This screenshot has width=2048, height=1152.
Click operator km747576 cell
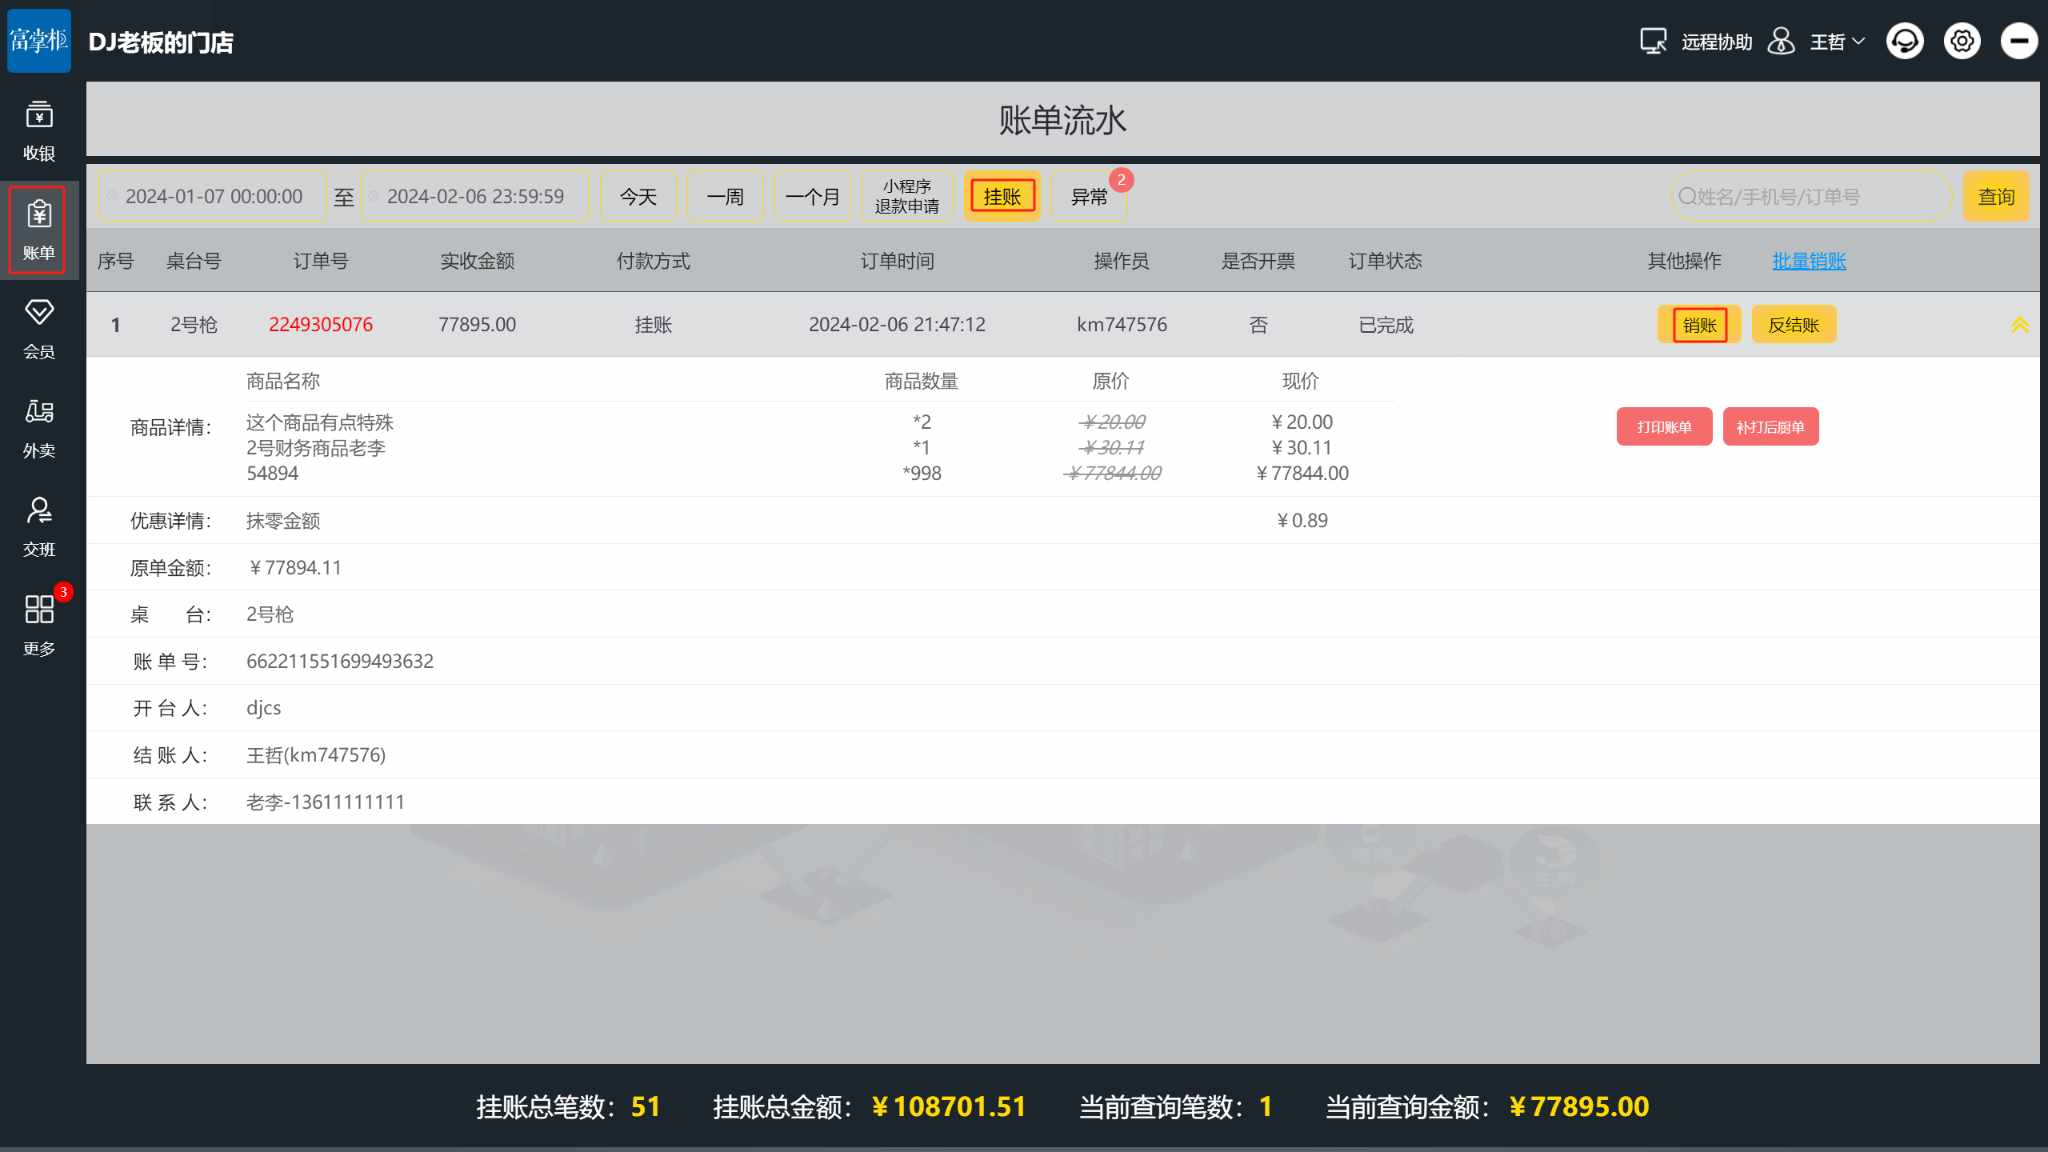tap(1121, 325)
